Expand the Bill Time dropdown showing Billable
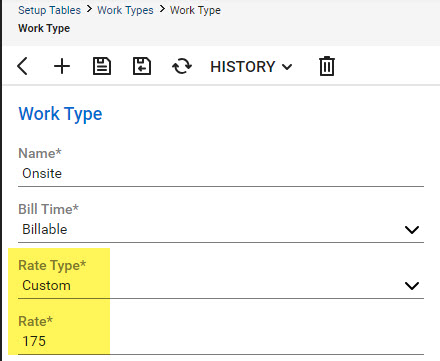 [x=412, y=230]
